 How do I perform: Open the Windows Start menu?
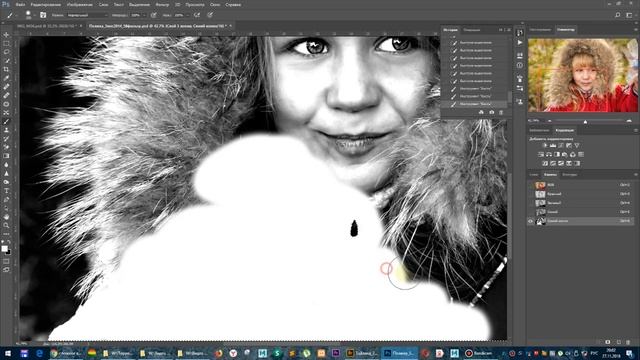8,353
